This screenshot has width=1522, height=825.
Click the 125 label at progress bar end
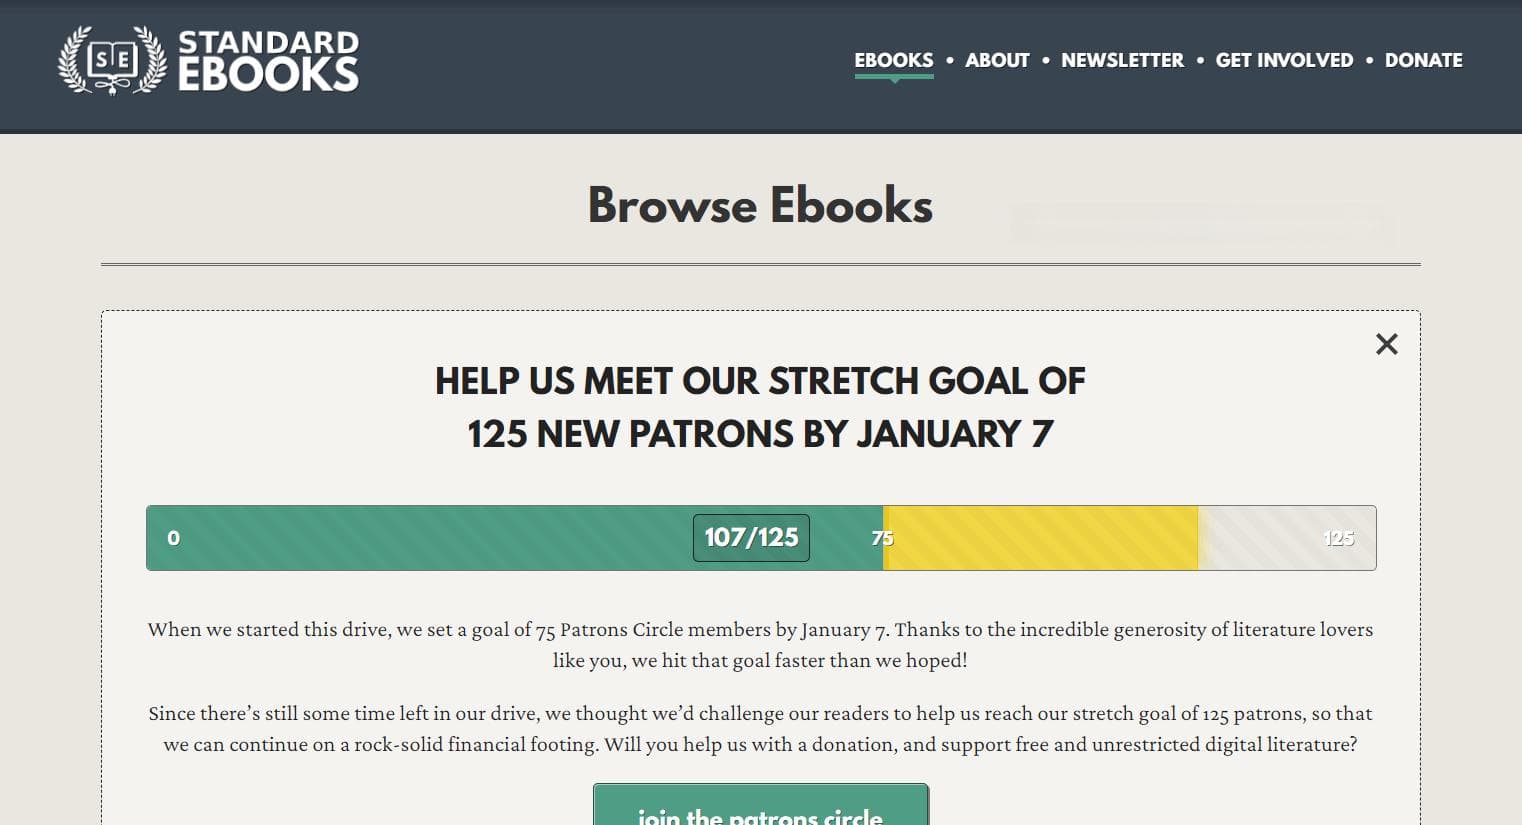click(1338, 538)
